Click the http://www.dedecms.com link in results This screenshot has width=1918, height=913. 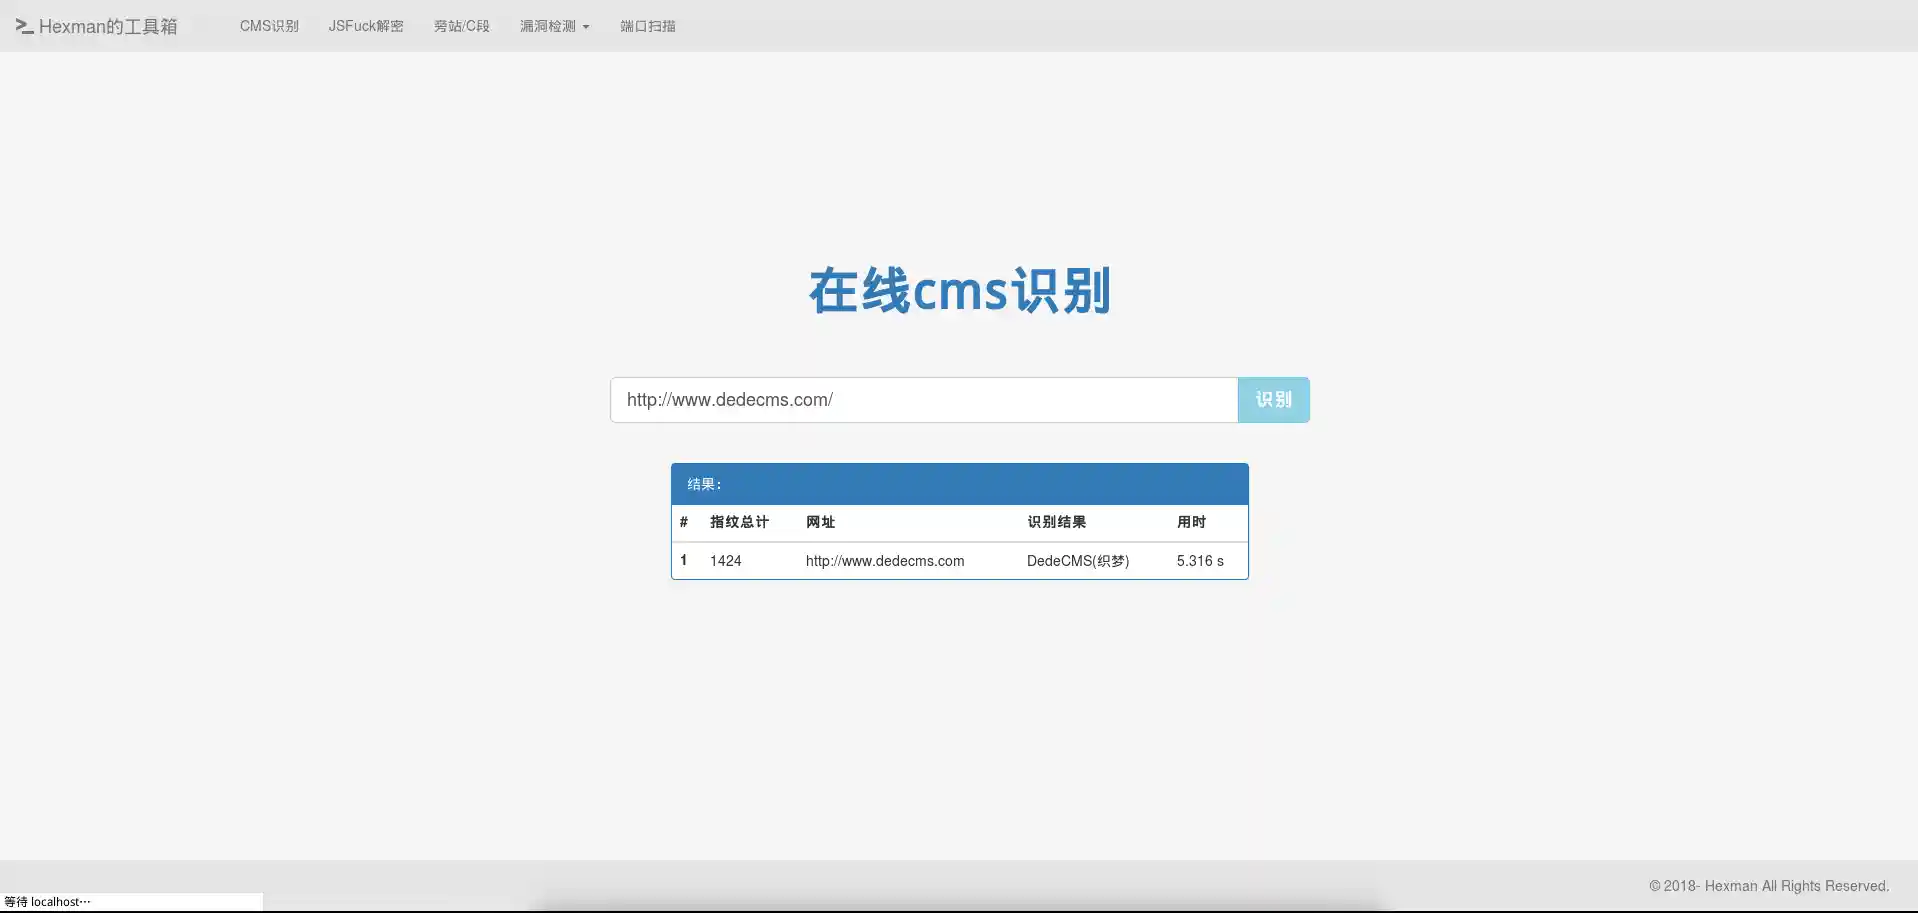point(884,561)
